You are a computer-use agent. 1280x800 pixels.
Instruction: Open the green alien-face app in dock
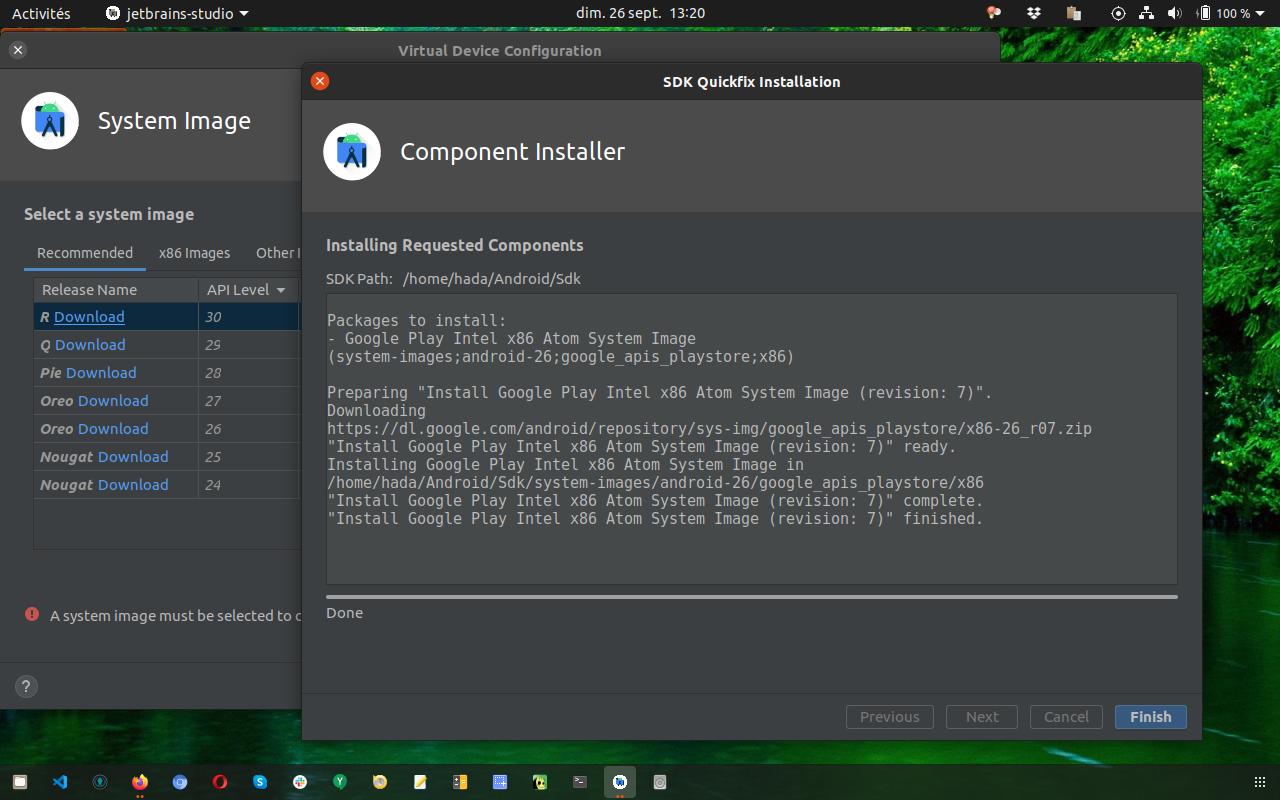(x=540, y=782)
